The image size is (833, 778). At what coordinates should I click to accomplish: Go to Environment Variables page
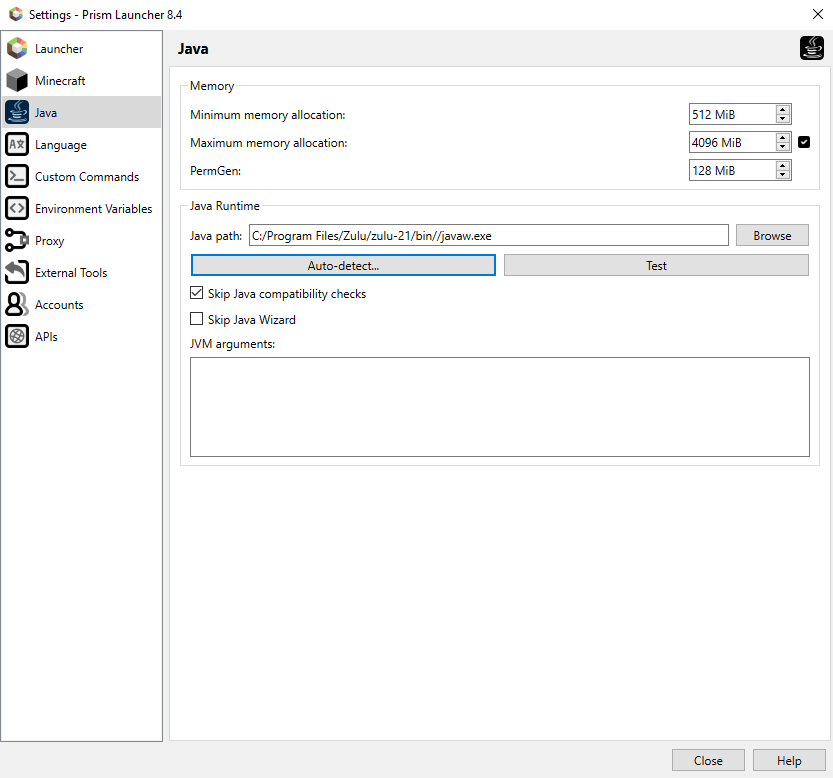[x=82, y=208]
